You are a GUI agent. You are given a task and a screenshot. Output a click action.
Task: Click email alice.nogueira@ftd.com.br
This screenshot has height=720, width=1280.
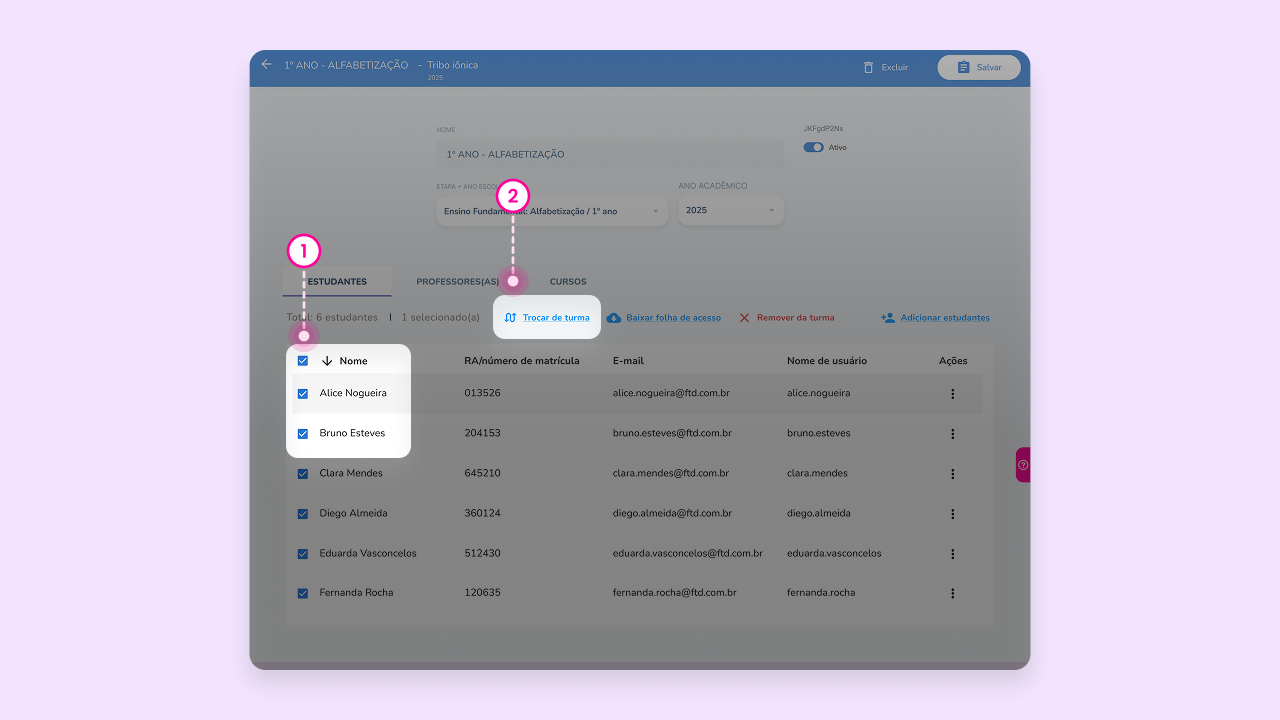[x=671, y=394]
